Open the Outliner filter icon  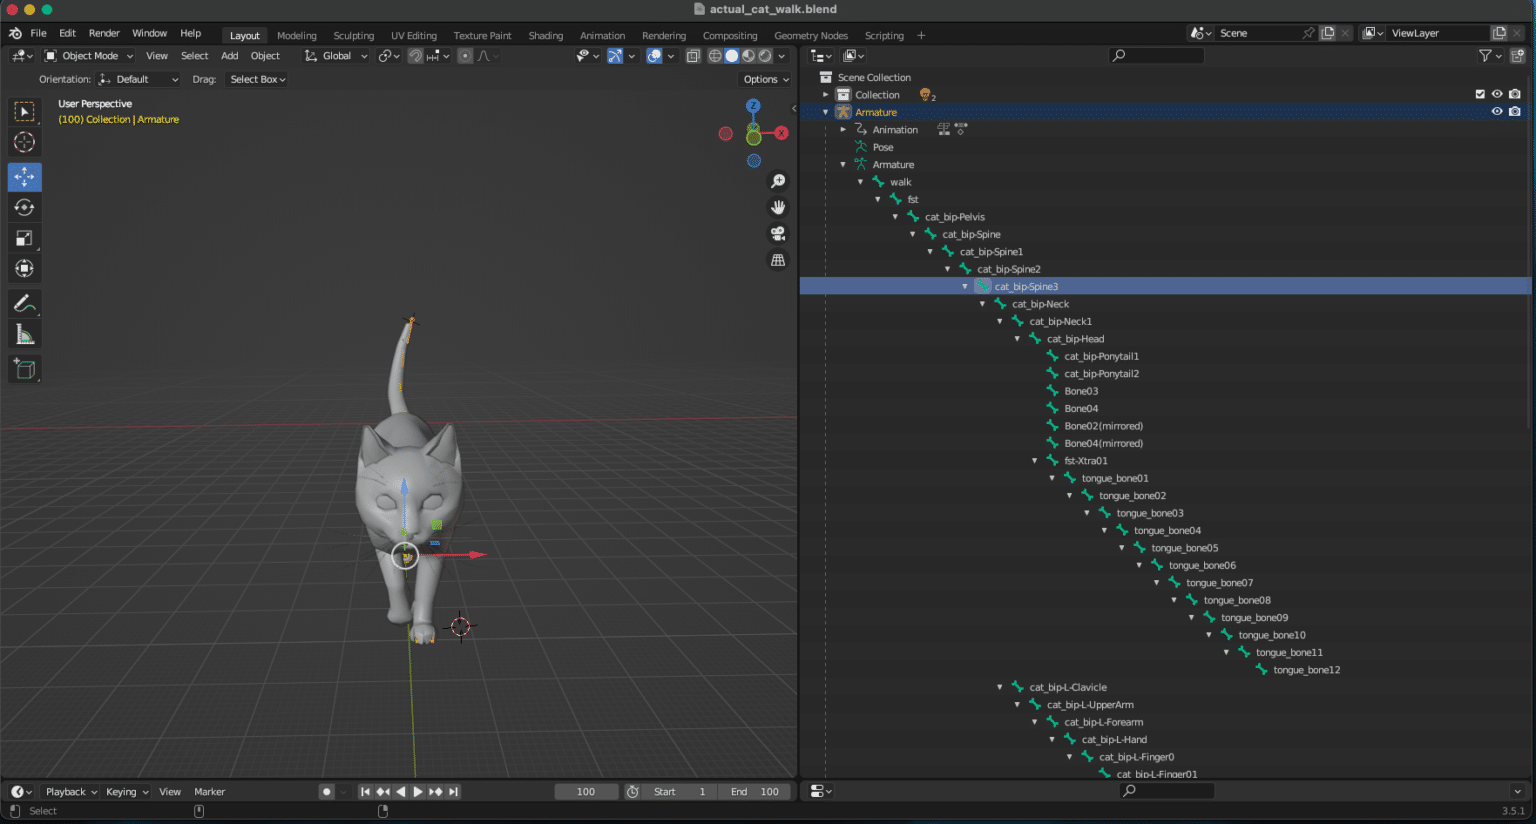(x=1485, y=56)
